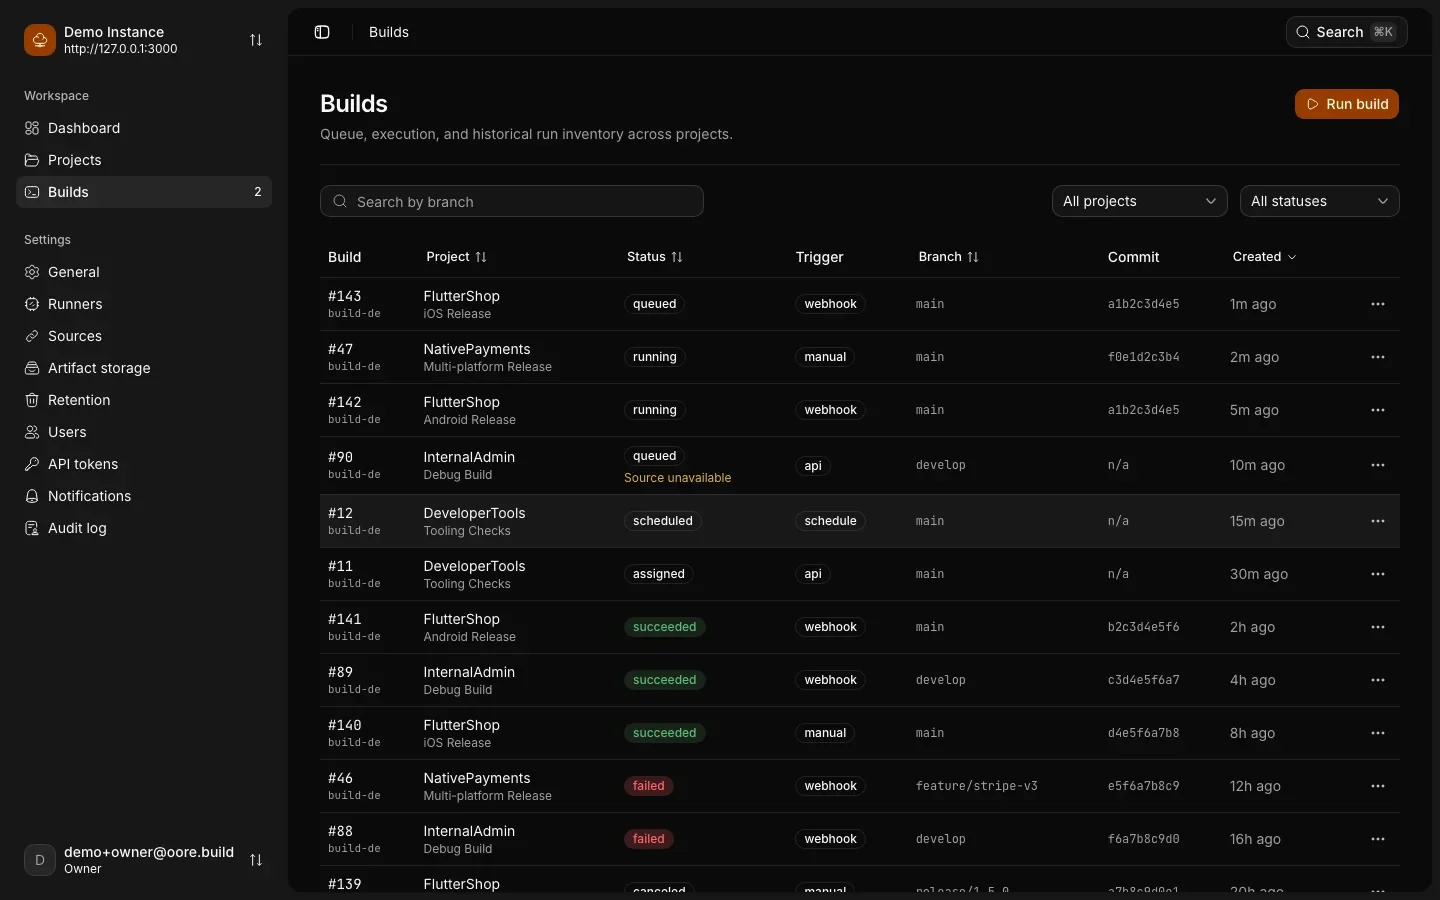Click the succeeded badge on build #141
Viewport: 1440px width, 900px height.
point(664,627)
